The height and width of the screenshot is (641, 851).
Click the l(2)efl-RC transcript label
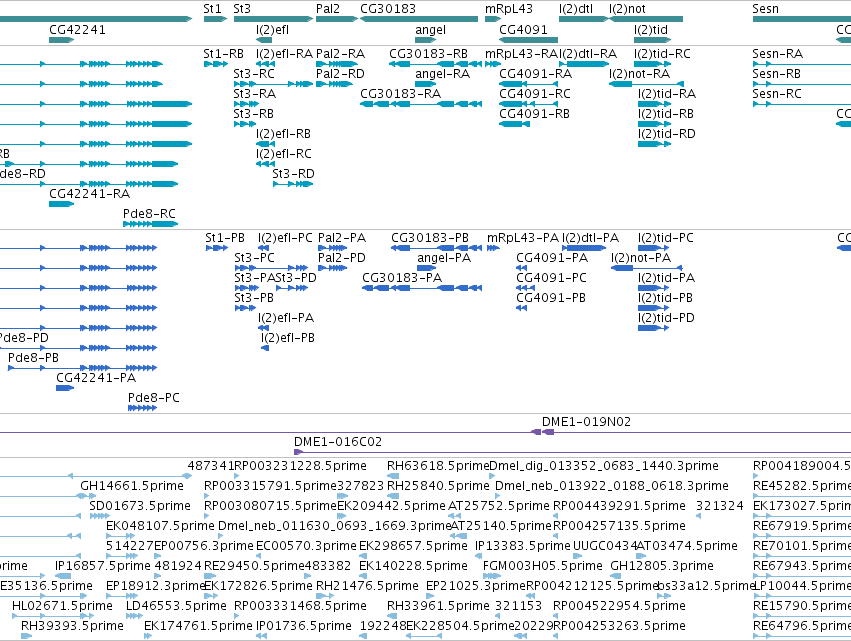click(284, 154)
